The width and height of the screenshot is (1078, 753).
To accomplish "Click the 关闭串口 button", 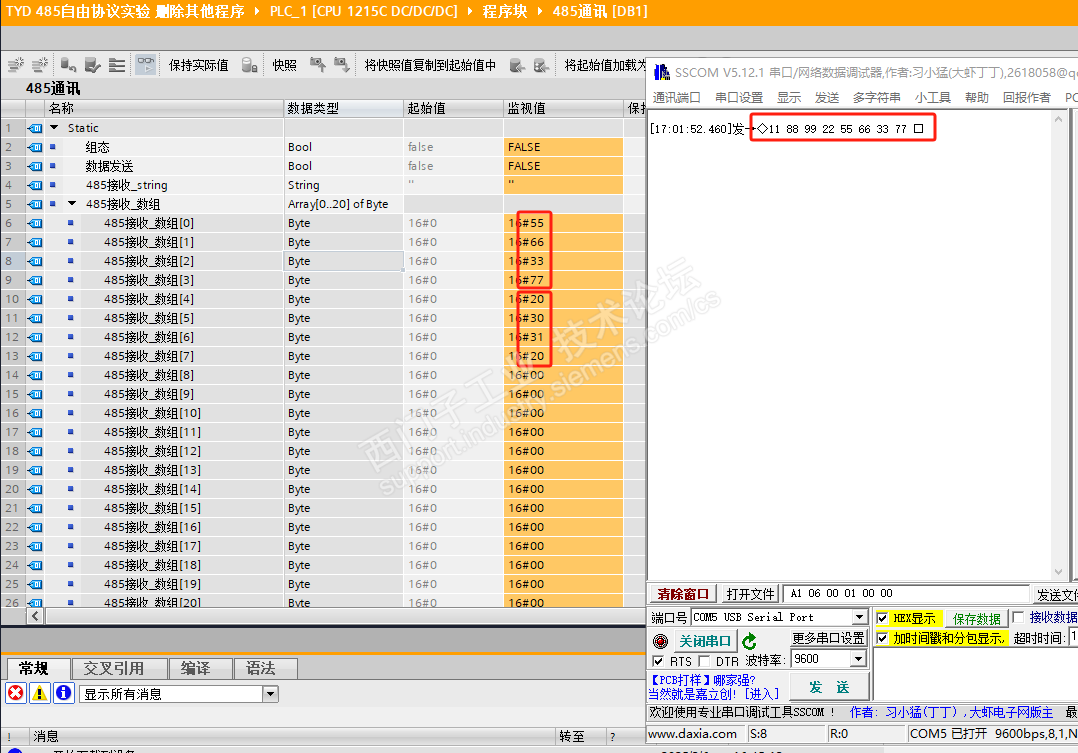I will click(705, 641).
